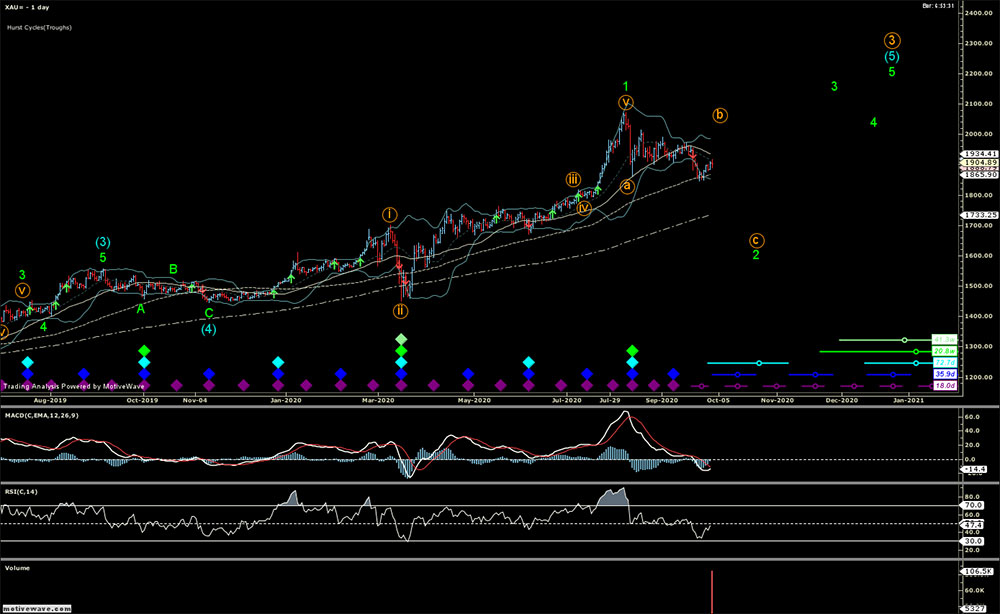
Task: Select the orange circled b wave label
Action: 720,115
